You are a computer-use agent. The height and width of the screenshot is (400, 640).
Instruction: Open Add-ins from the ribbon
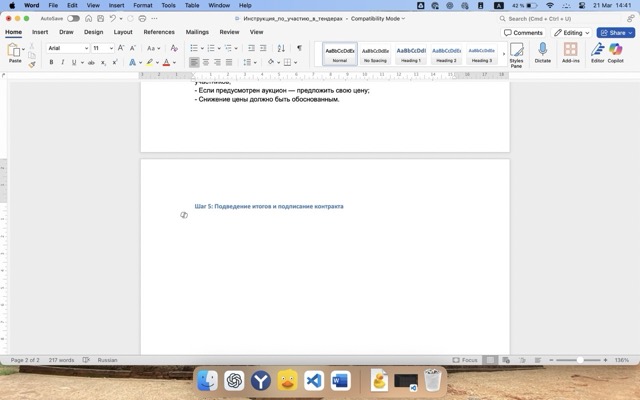(x=571, y=54)
